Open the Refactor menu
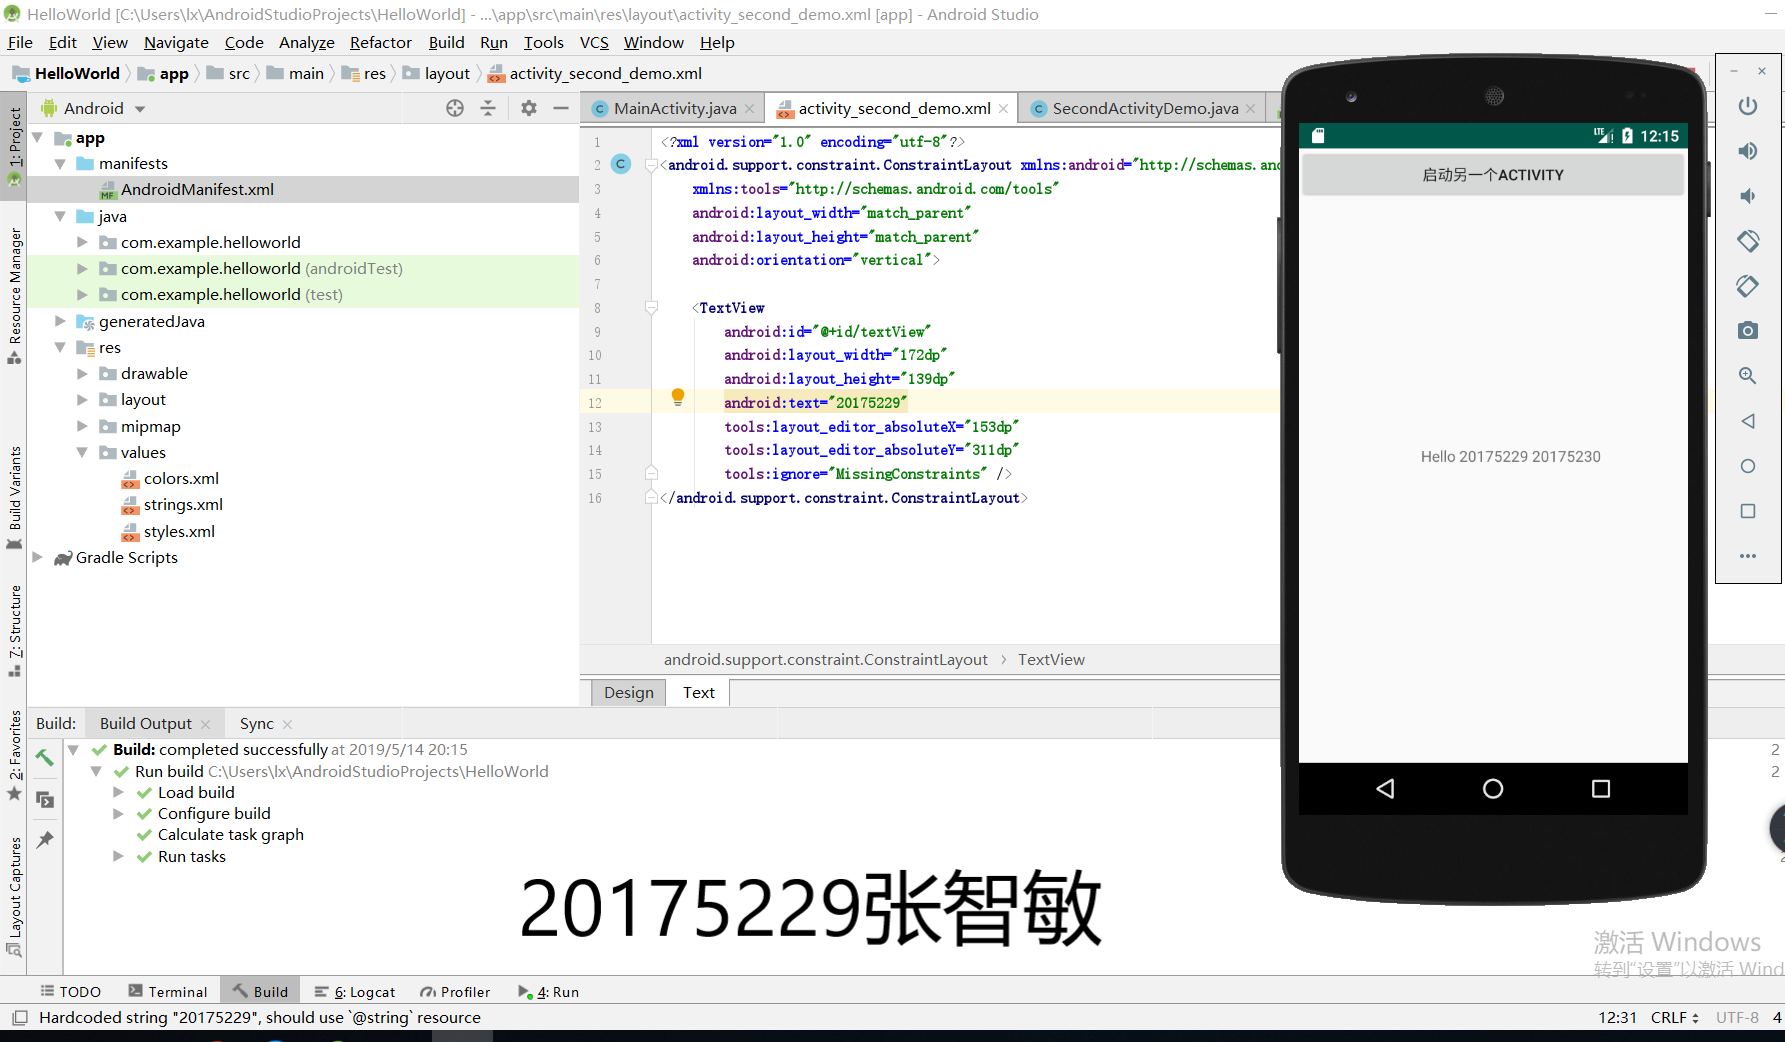 [380, 42]
